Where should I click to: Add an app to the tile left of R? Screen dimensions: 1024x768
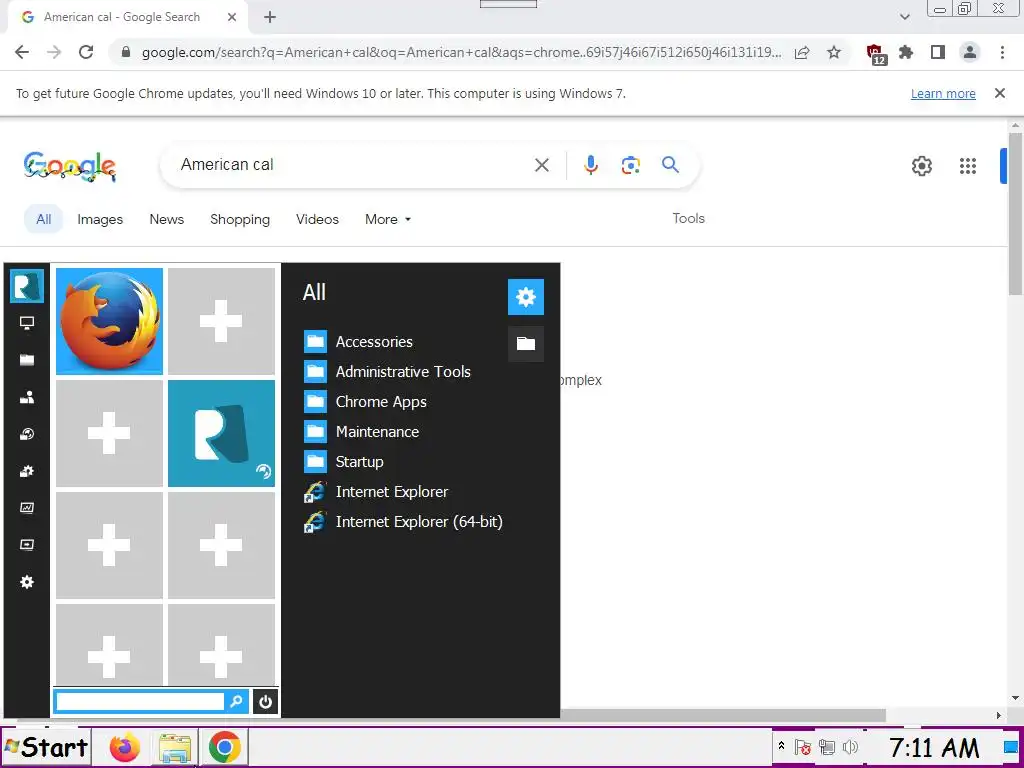pos(109,434)
